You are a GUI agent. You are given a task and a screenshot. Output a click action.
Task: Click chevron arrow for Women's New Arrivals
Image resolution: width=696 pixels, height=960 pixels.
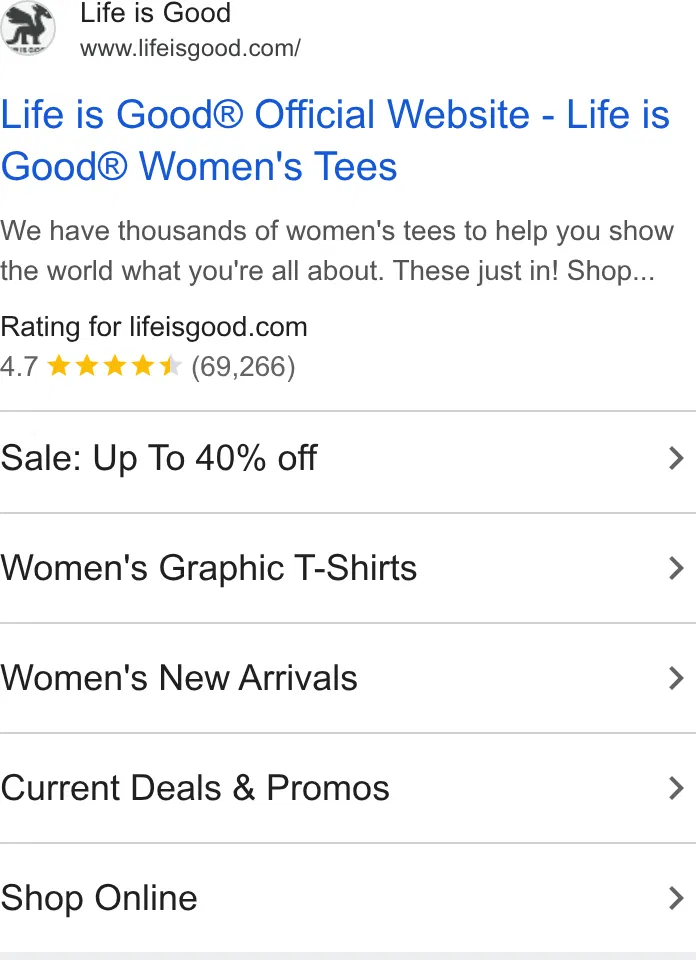(676, 678)
